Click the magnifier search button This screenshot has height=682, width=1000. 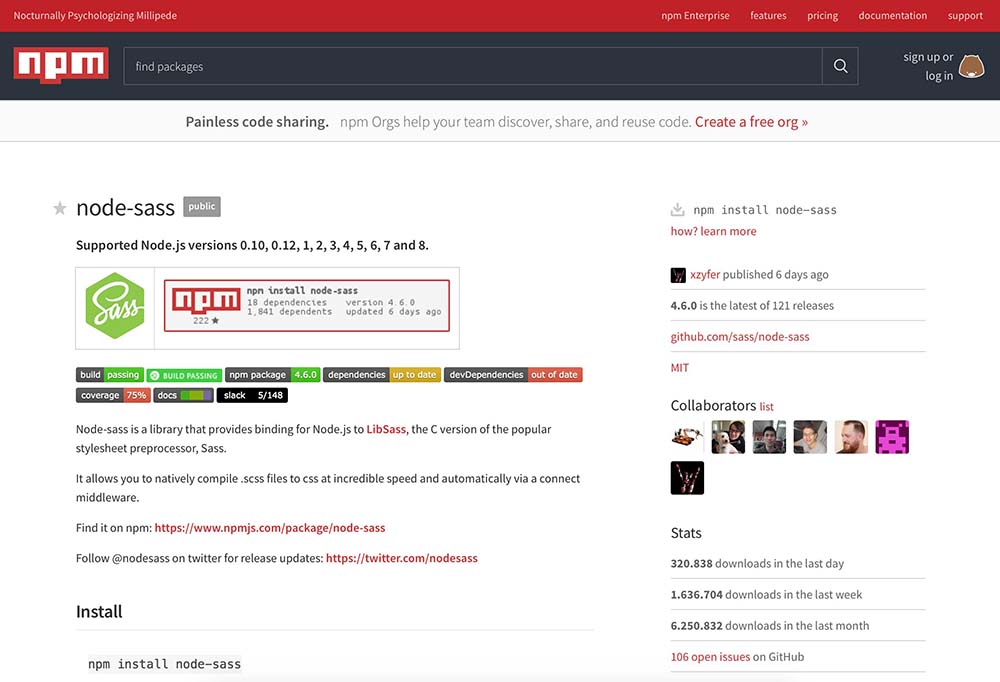pos(841,66)
